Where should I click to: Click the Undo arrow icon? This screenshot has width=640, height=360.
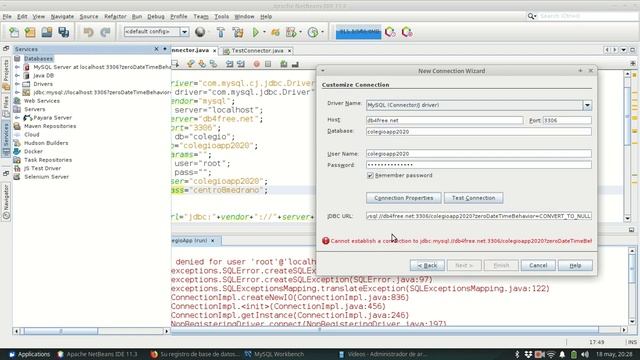(x=88, y=32)
